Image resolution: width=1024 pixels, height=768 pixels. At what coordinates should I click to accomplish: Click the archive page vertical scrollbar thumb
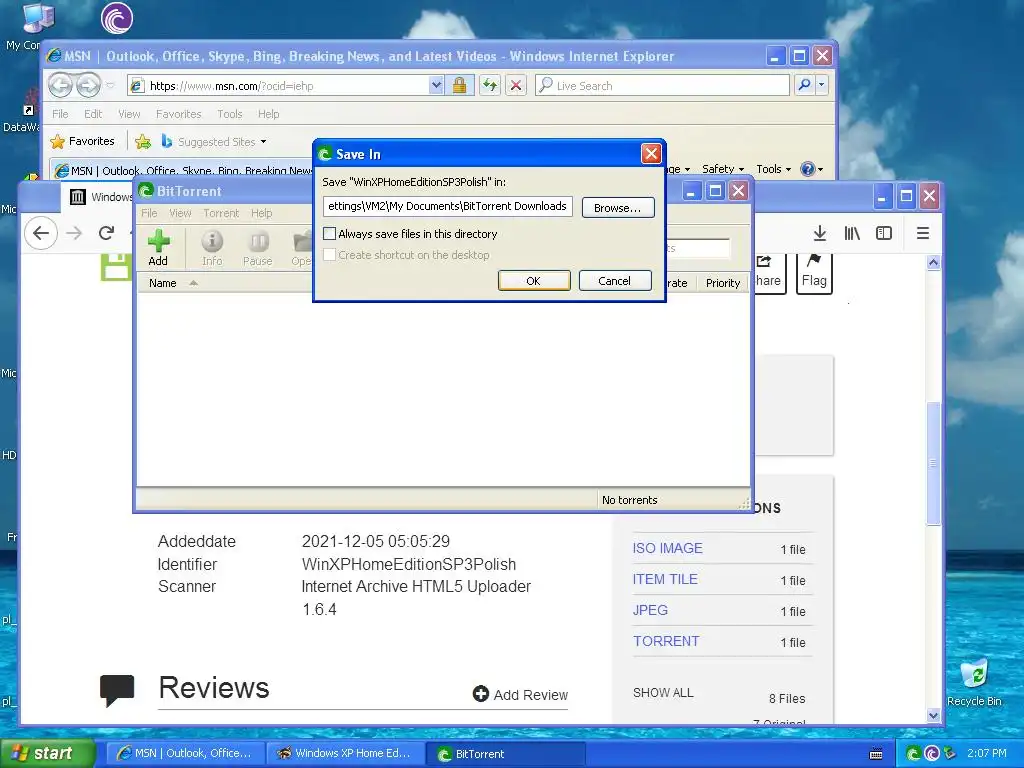coord(933,462)
